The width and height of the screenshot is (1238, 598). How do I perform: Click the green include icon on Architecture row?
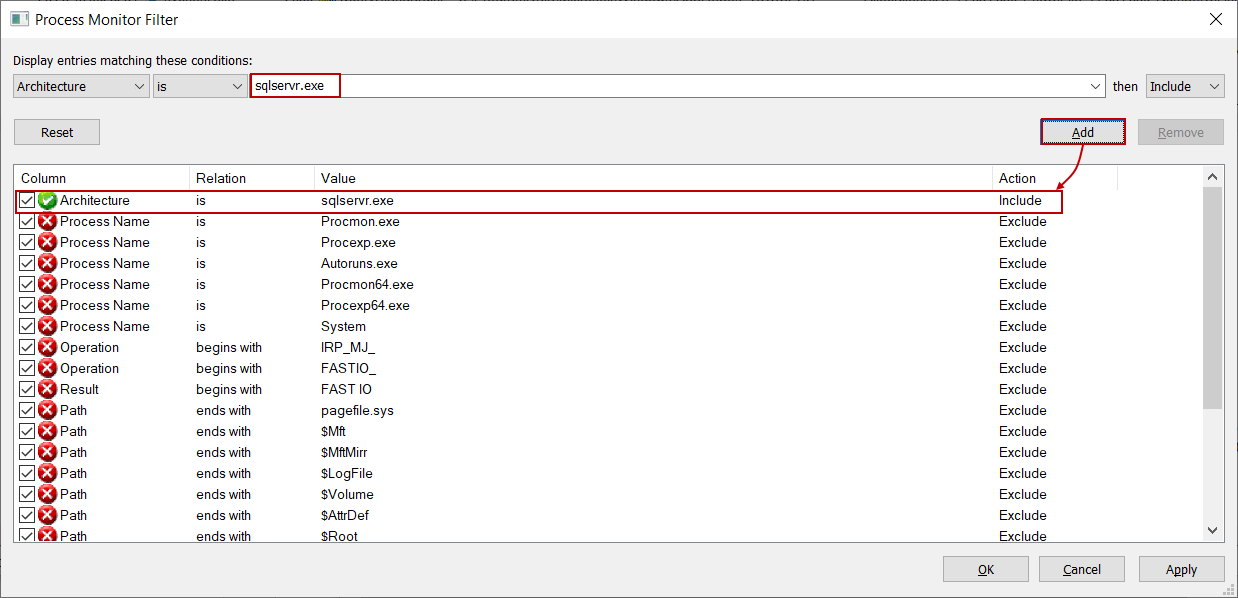pyautogui.click(x=47, y=201)
